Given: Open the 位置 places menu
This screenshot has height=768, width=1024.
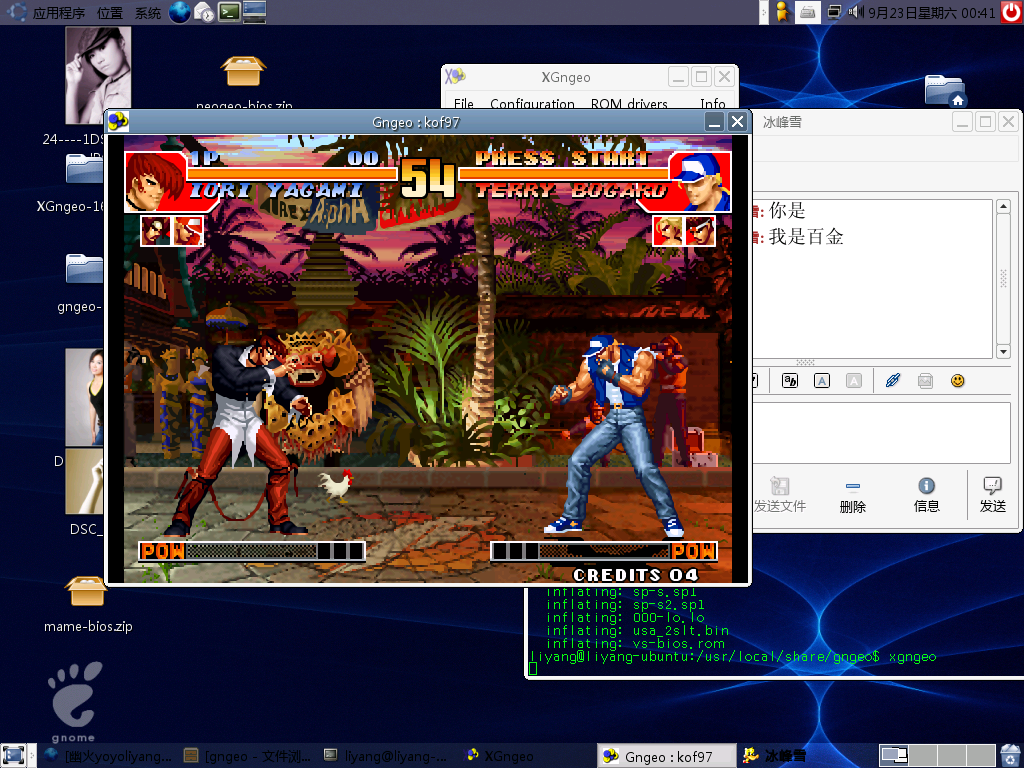Looking at the screenshot, I should tap(109, 13).
